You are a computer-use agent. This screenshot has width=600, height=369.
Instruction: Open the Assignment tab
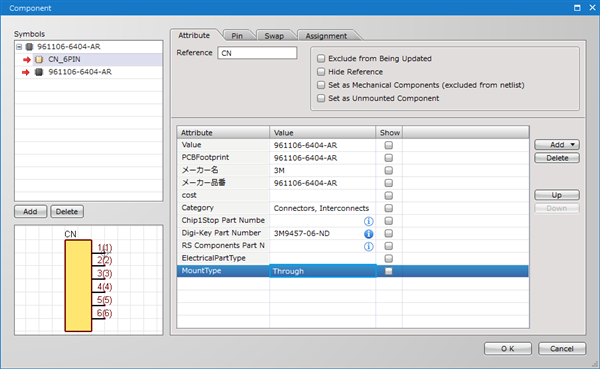click(x=326, y=36)
